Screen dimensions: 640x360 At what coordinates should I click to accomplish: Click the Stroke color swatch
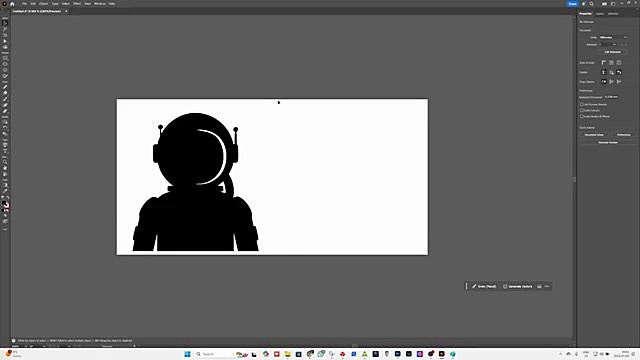pos(7,206)
